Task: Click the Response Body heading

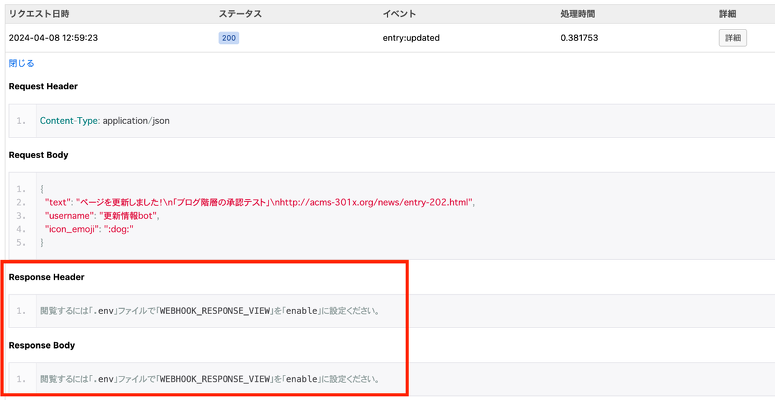Action: (x=42, y=345)
